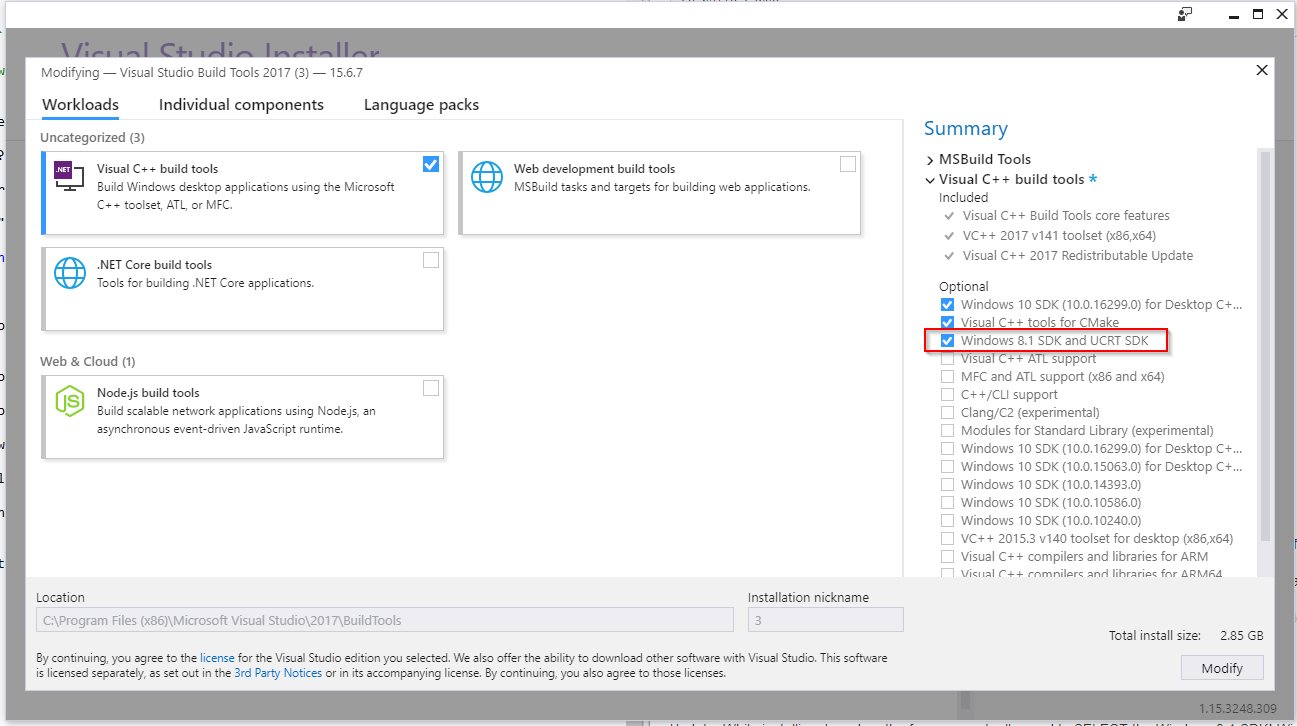Close the Modifying dialog with X
Image resolution: width=1297 pixels, height=726 pixels.
click(x=1262, y=70)
